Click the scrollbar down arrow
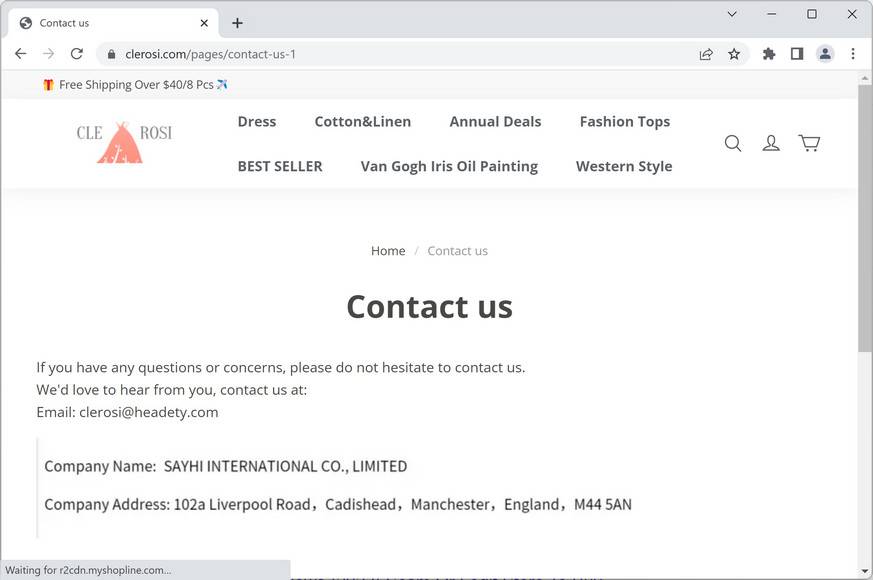 coord(865,571)
